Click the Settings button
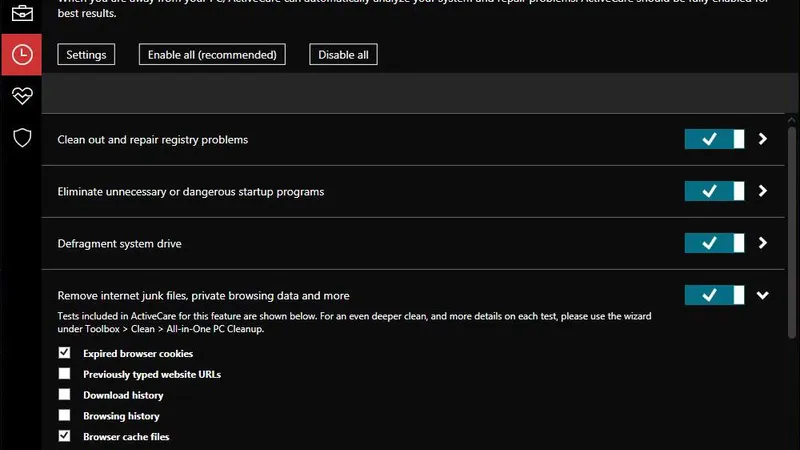This screenshot has width=800, height=450. tap(86, 55)
